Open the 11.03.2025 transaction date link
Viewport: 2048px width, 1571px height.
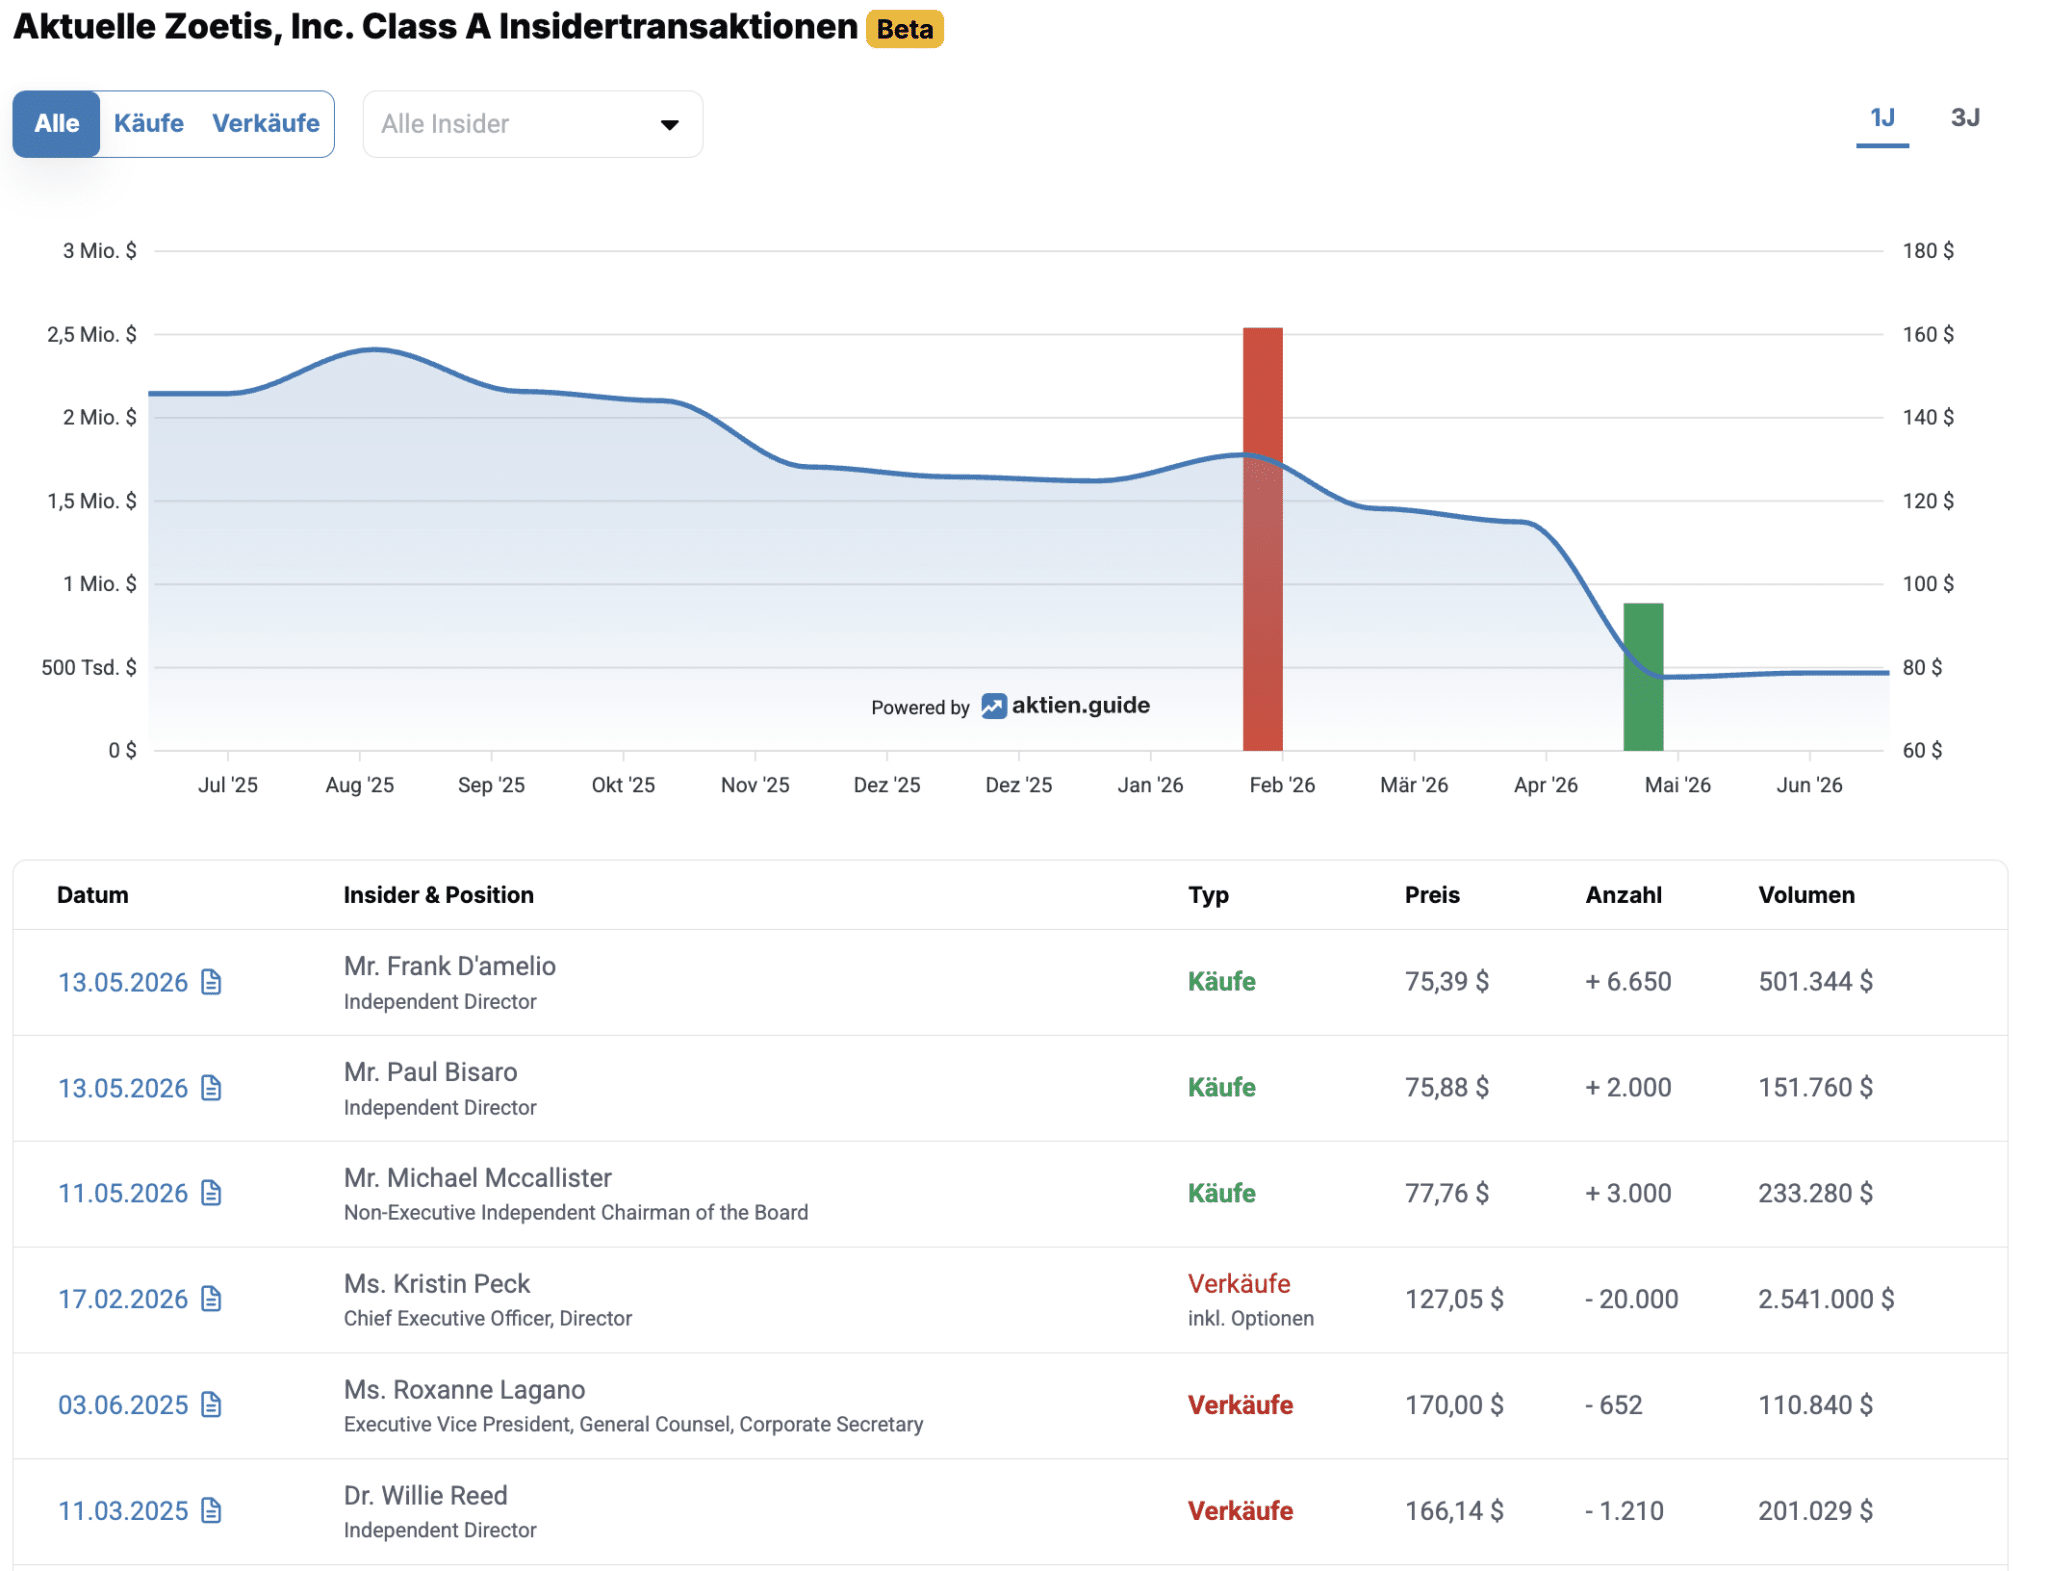click(123, 1510)
